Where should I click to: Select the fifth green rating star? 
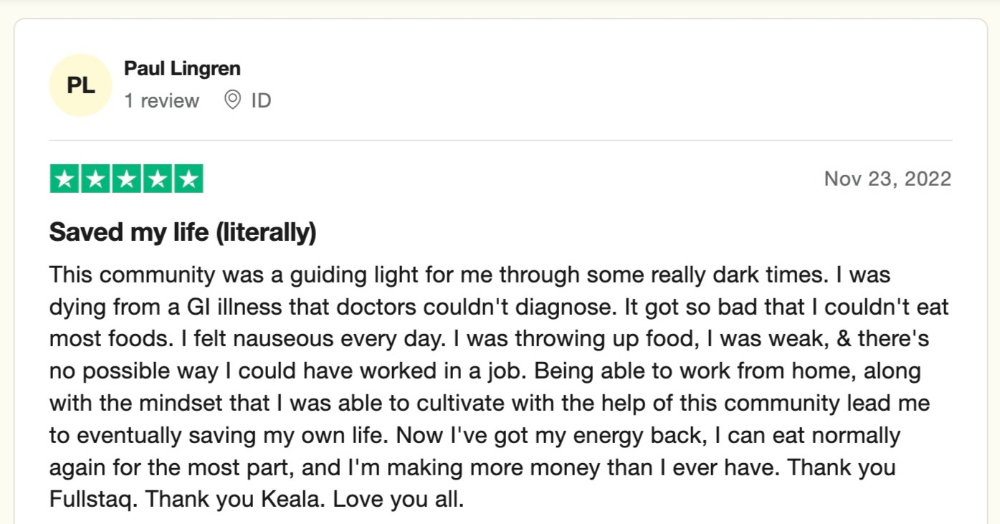point(189,178)
